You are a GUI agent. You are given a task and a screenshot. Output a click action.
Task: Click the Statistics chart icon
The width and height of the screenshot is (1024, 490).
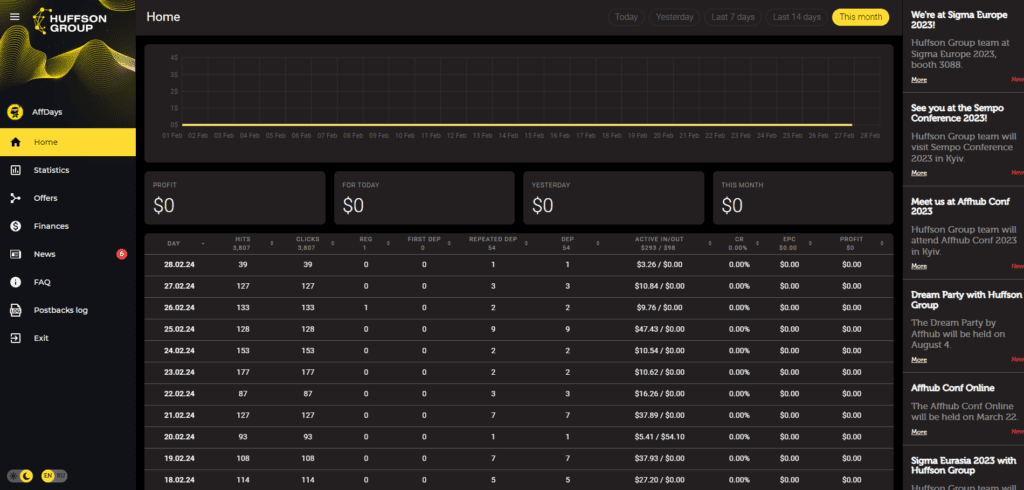(x=16, y=170)
